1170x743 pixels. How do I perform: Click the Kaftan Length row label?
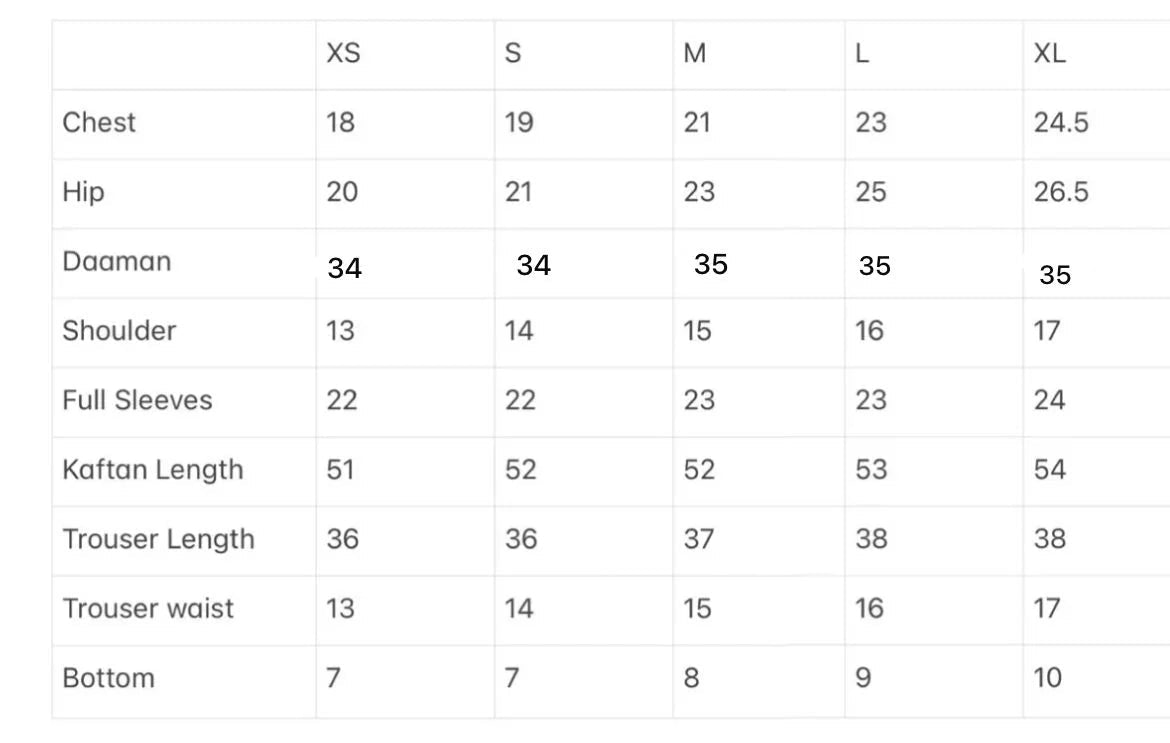[x=153, y=469]
